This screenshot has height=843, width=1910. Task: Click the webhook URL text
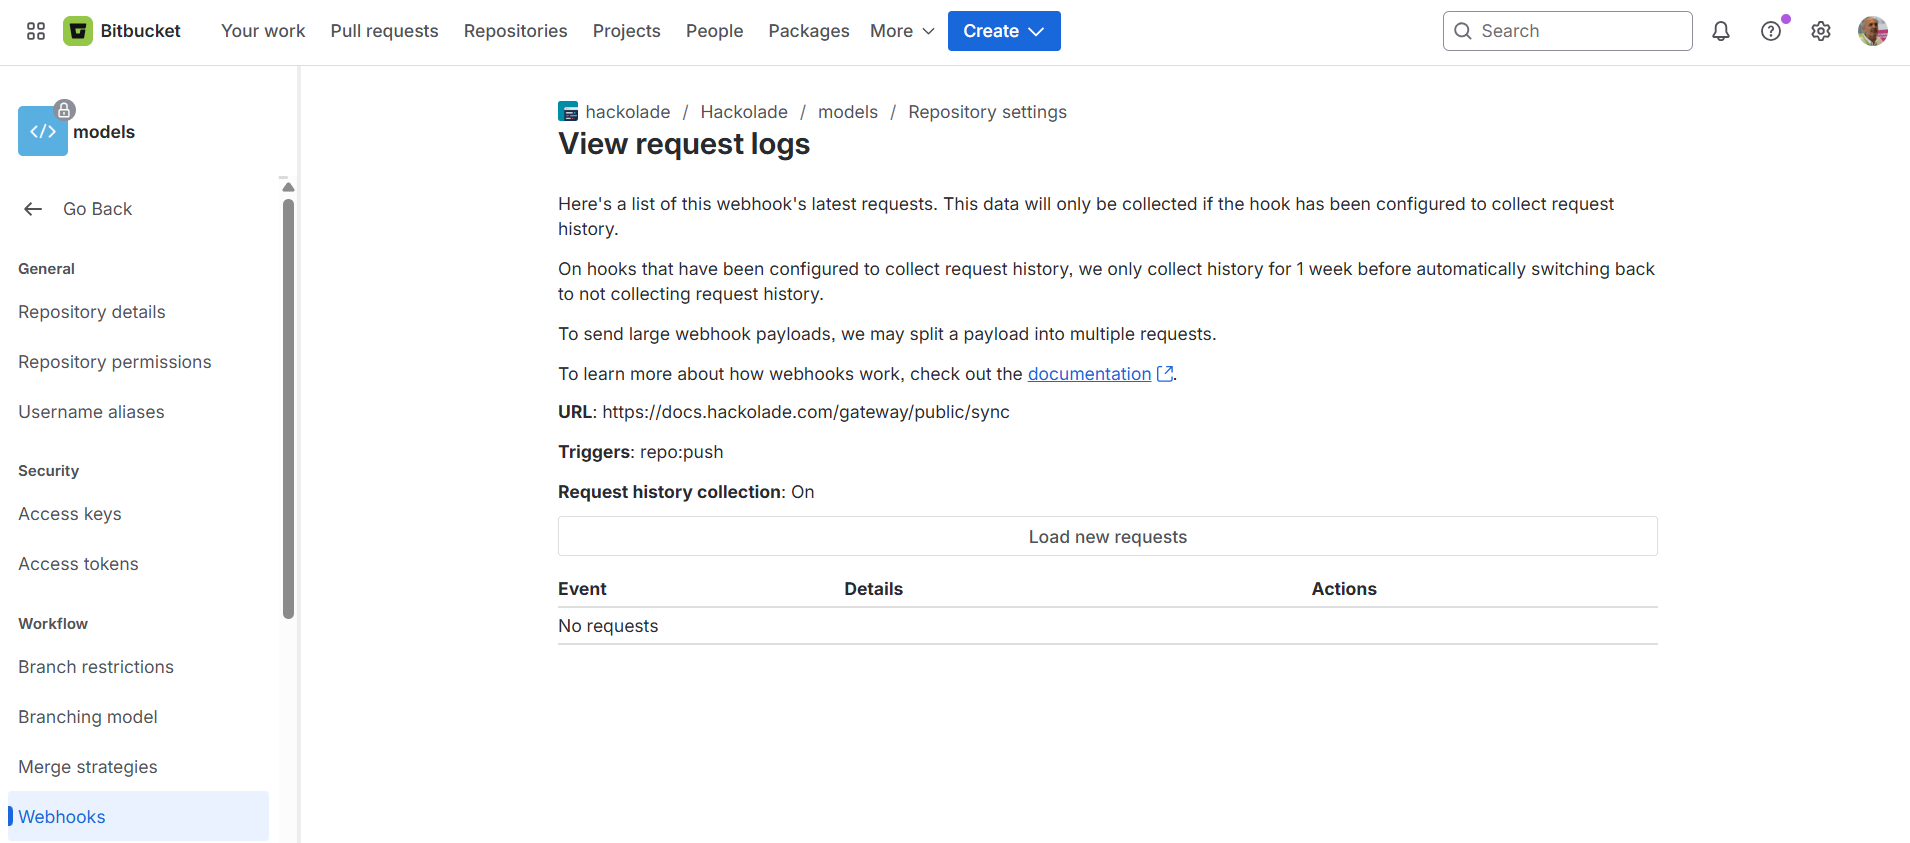pyautogui.click(x=806, y=412)
